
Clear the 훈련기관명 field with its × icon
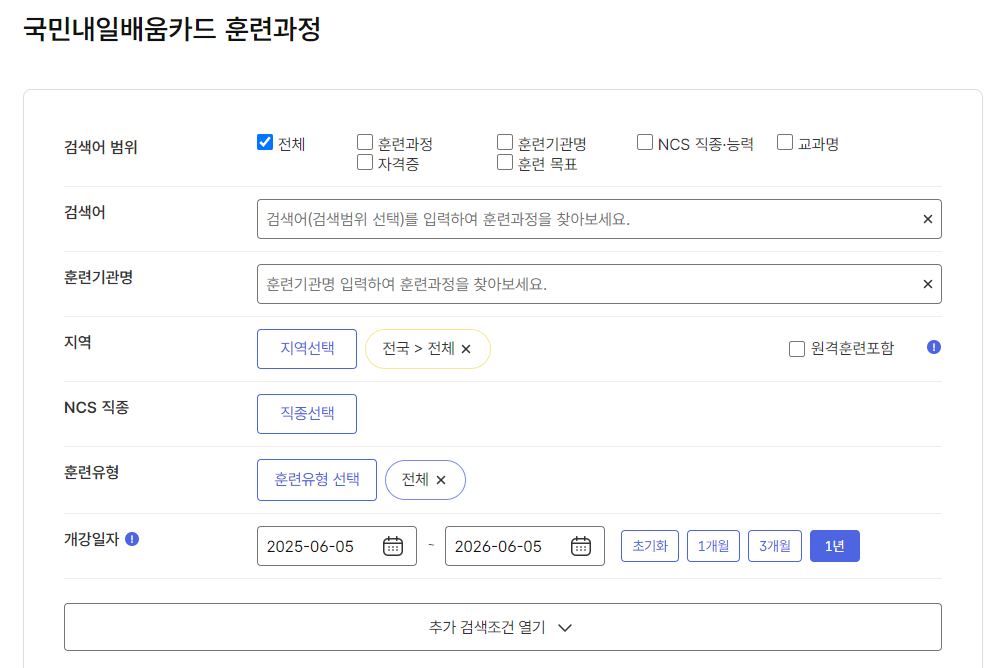927,283
